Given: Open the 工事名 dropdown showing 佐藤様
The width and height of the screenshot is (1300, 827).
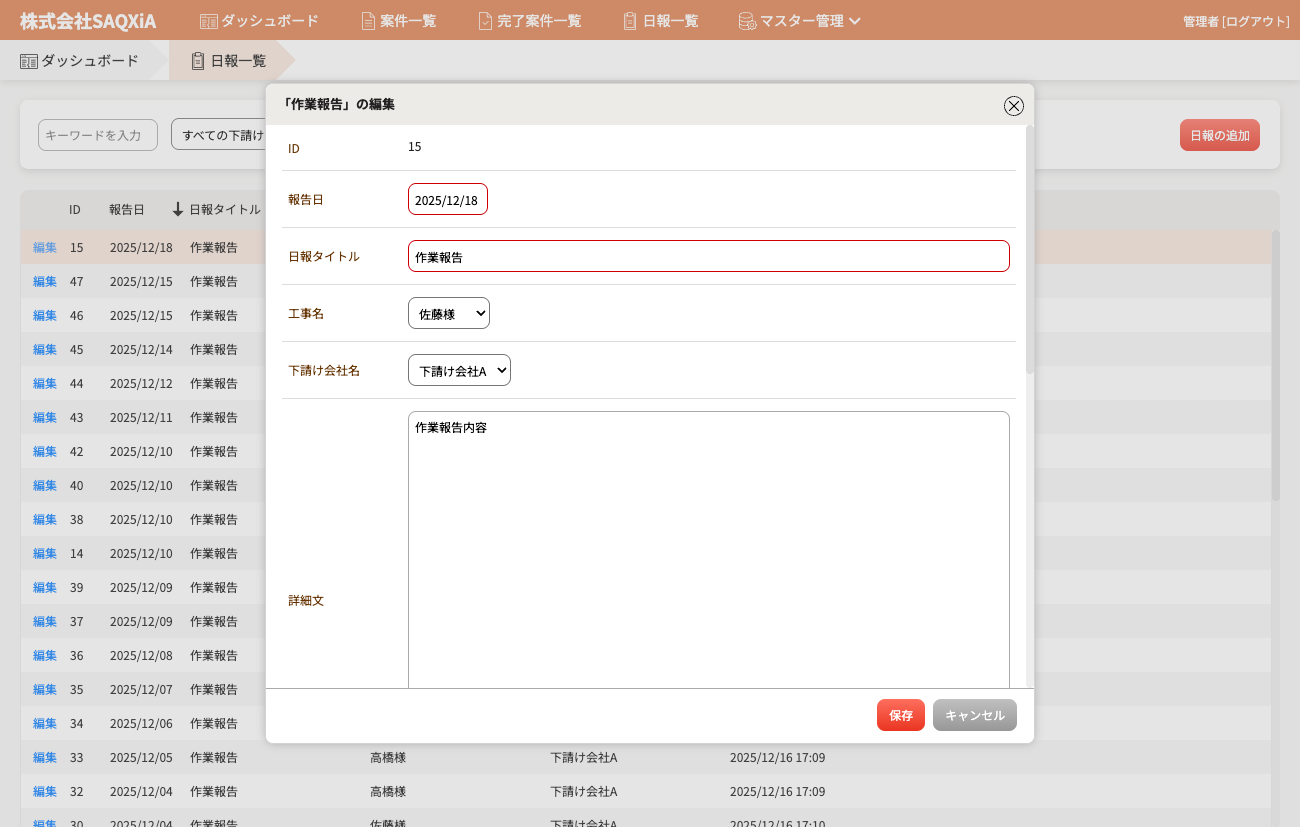Looking at the screenshot, I should 448,314.
